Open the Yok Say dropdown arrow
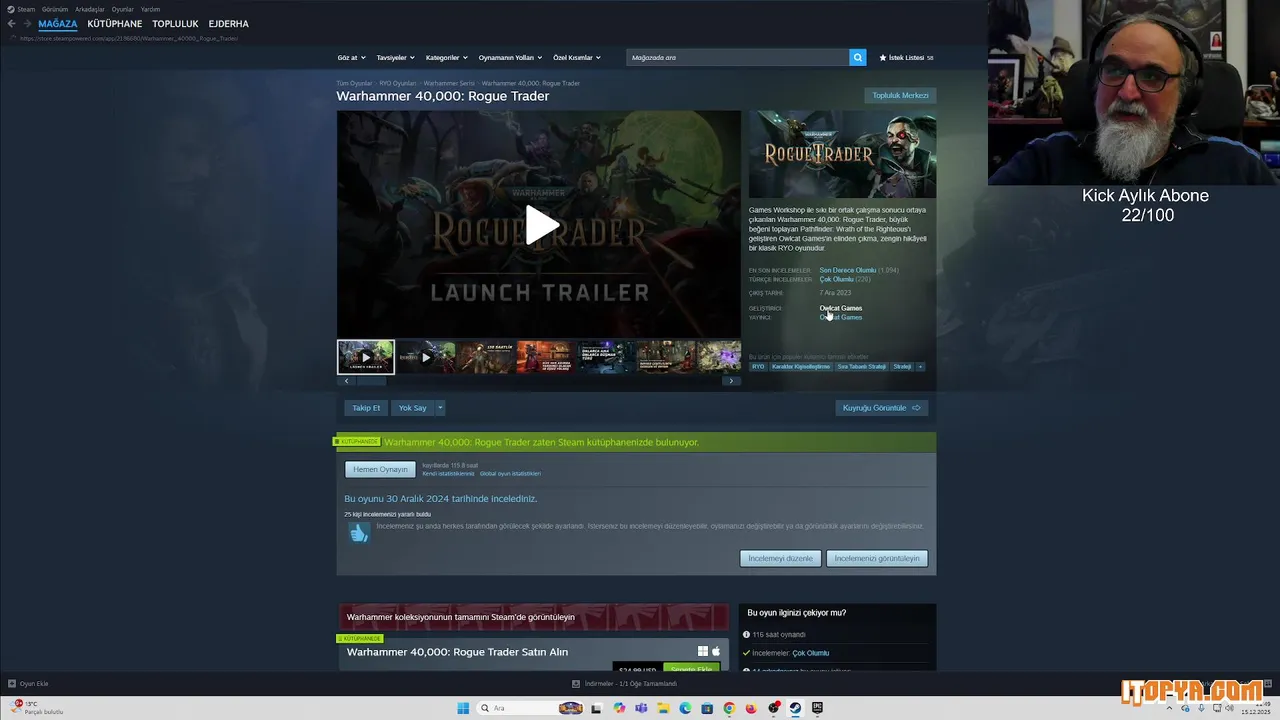 440,408
